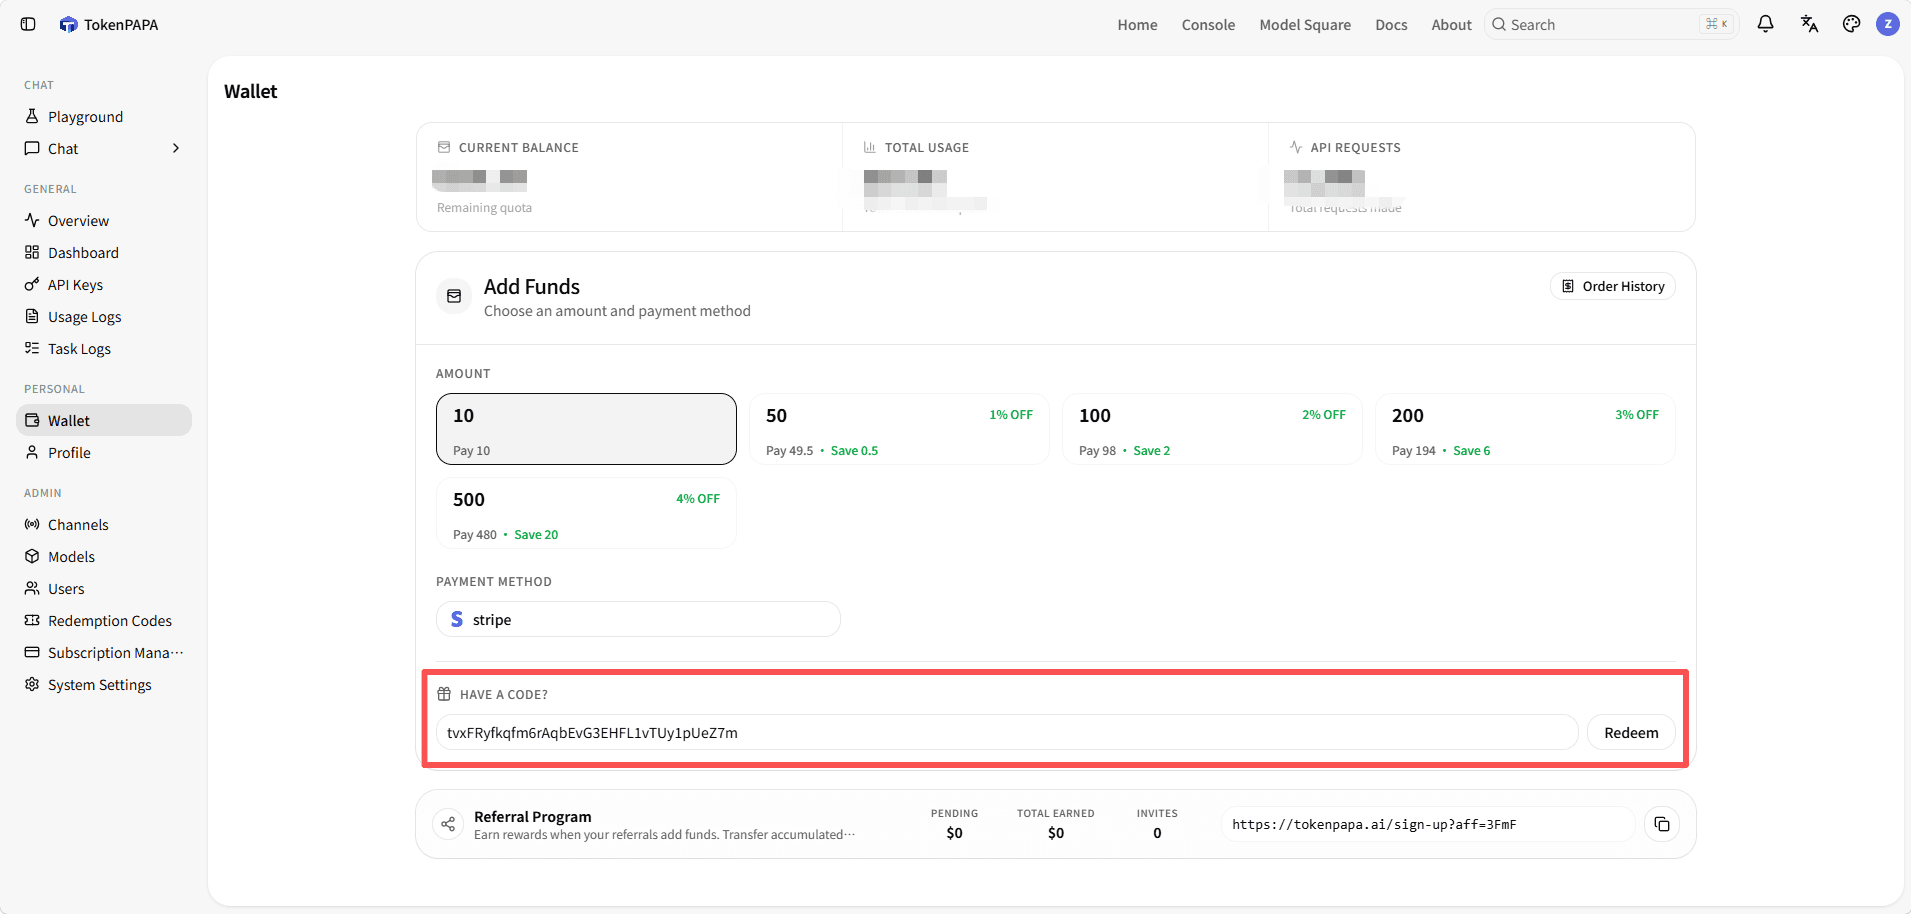1911x914 pixels.
Task: Select the 10 amount option
Action: pyautogui.click(x=586, y=429)
